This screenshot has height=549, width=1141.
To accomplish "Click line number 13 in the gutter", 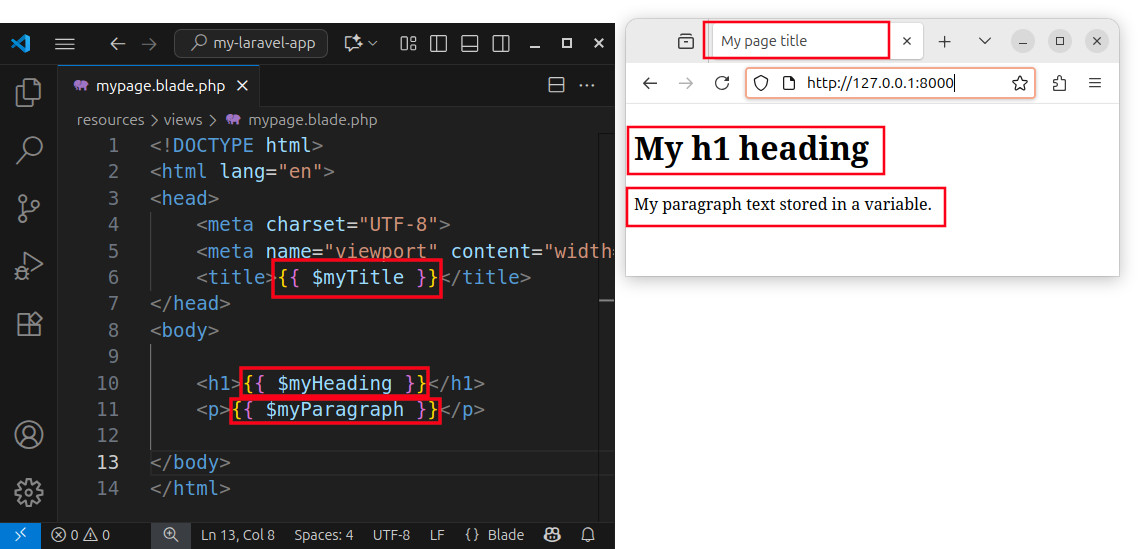I will 108,462.
